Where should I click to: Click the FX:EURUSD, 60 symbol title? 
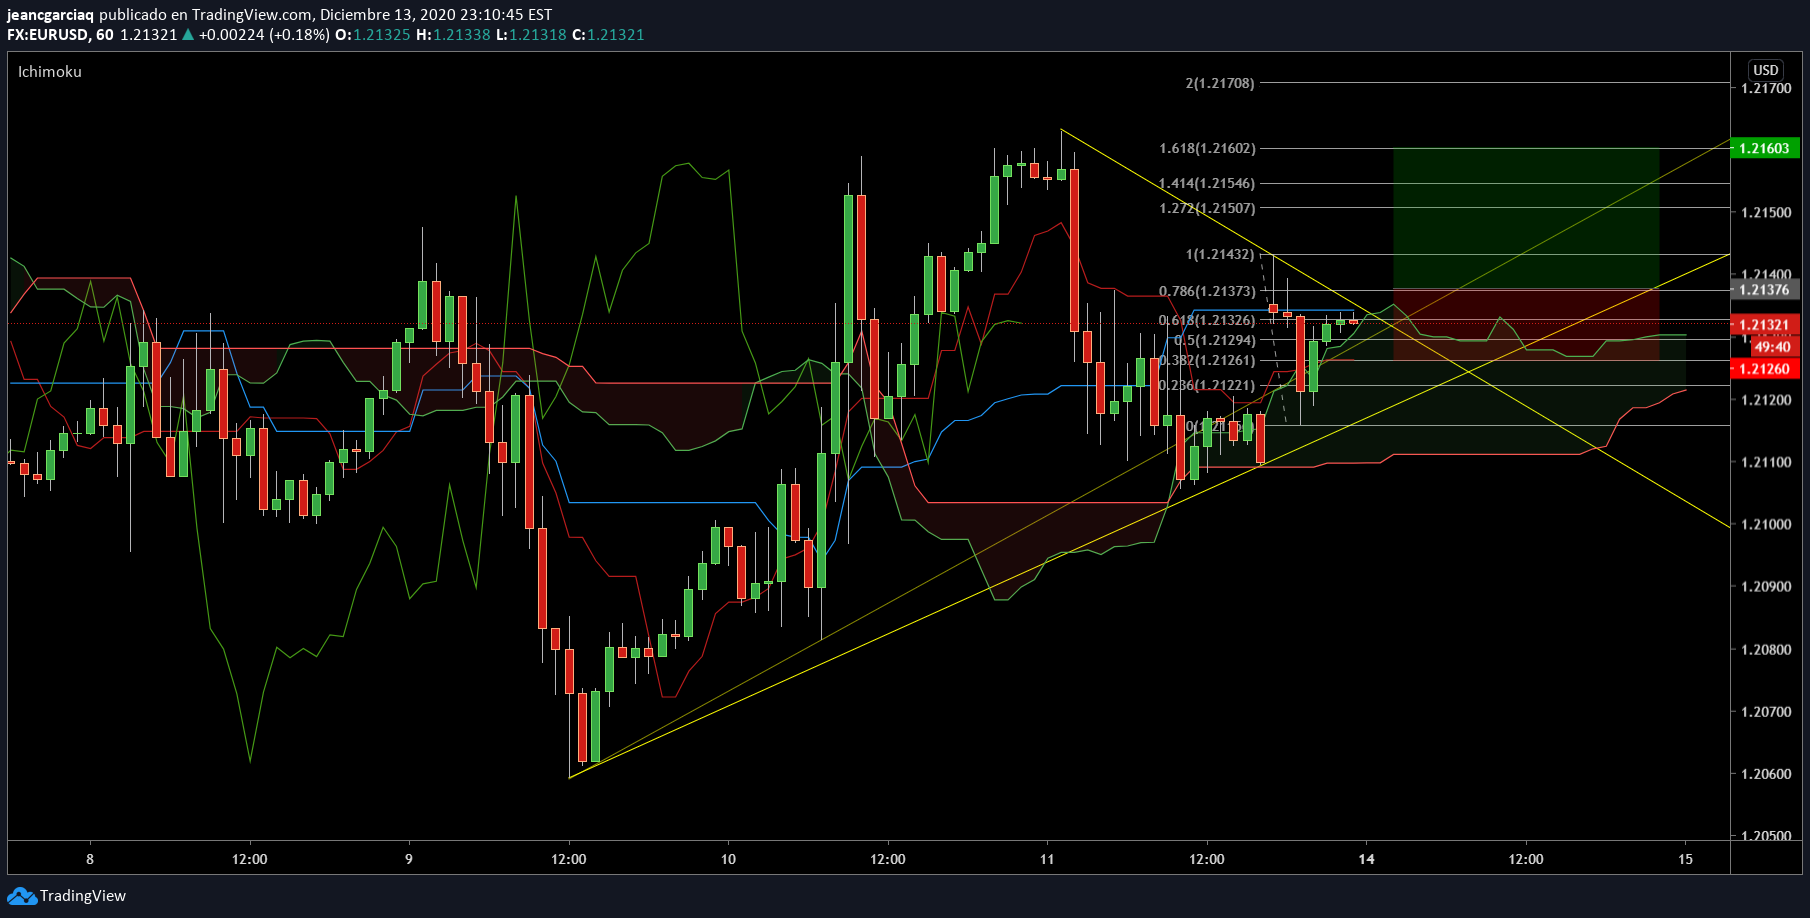point(60,35)
